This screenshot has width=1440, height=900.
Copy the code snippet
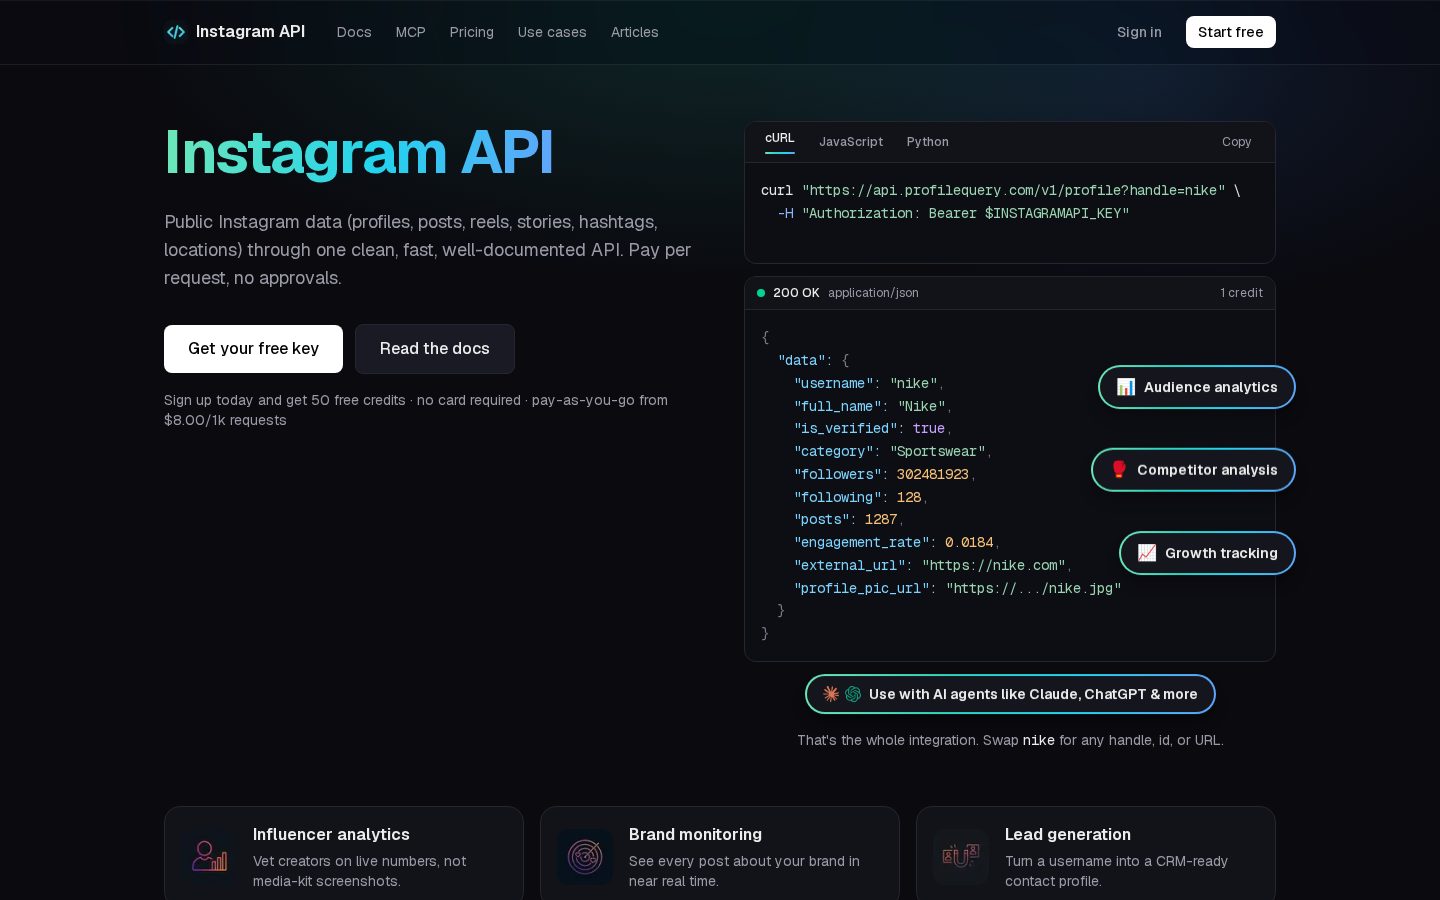(x=1237, y=142)
